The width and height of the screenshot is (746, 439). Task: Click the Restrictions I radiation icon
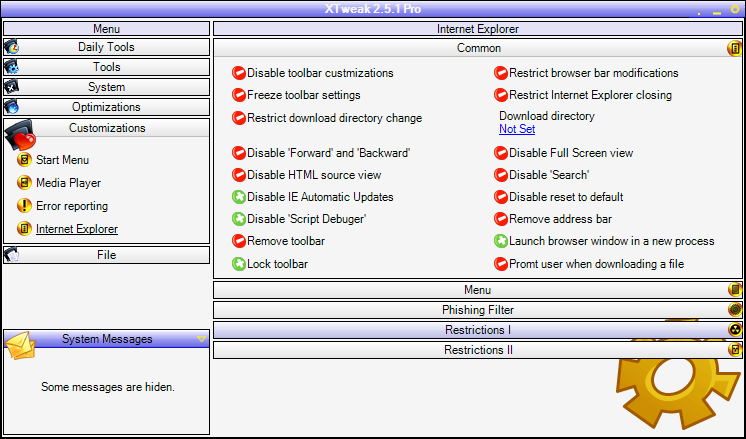pyautogui.click(x=735, y=330)
